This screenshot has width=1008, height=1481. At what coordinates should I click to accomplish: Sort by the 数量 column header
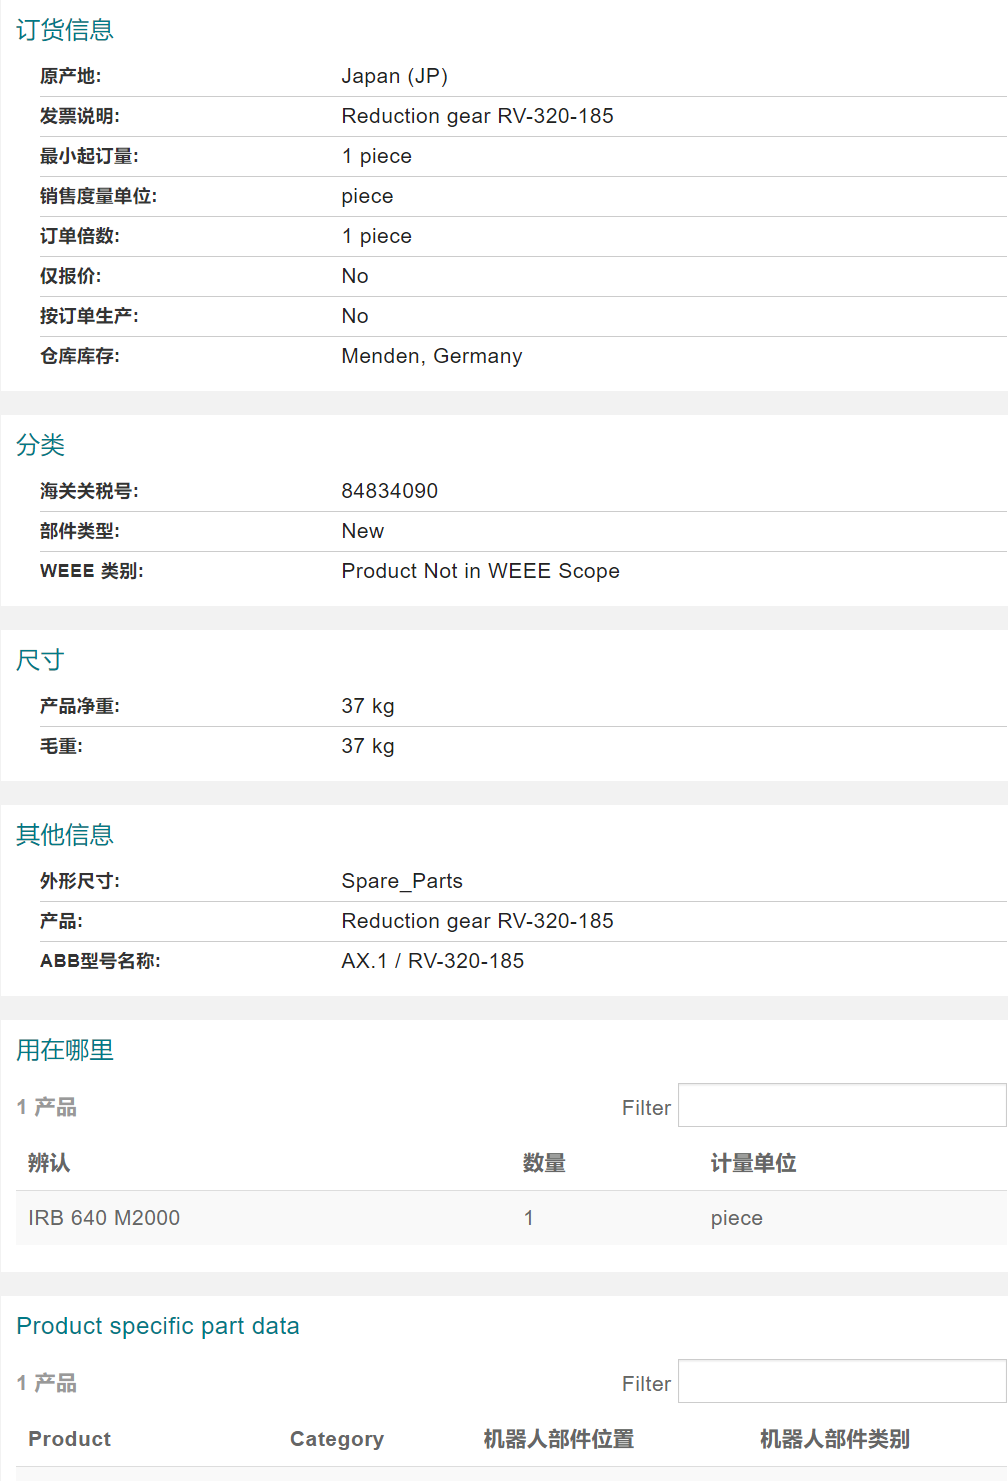[544, 1163]
